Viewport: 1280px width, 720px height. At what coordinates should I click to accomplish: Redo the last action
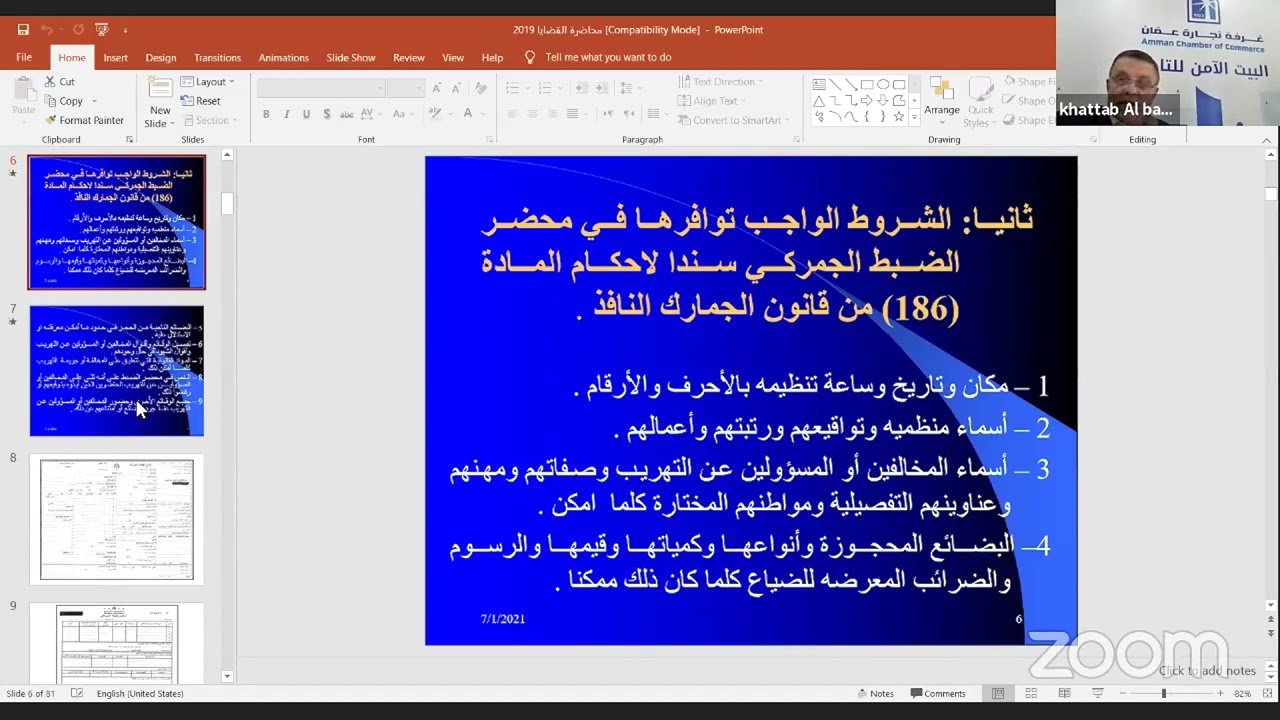click(x=78, y=30)
